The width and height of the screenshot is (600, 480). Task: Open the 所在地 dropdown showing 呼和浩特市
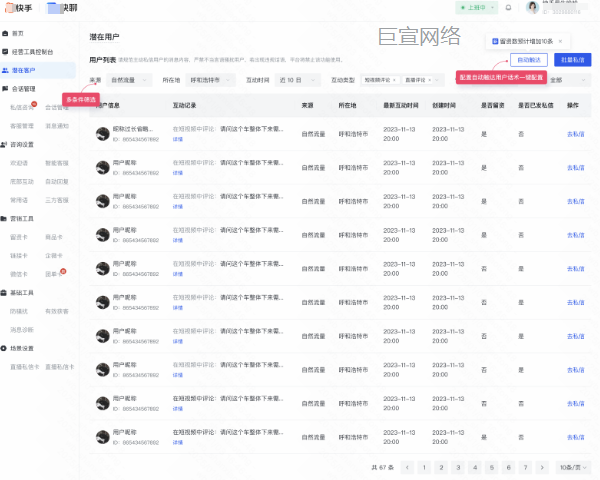(210, 80)
